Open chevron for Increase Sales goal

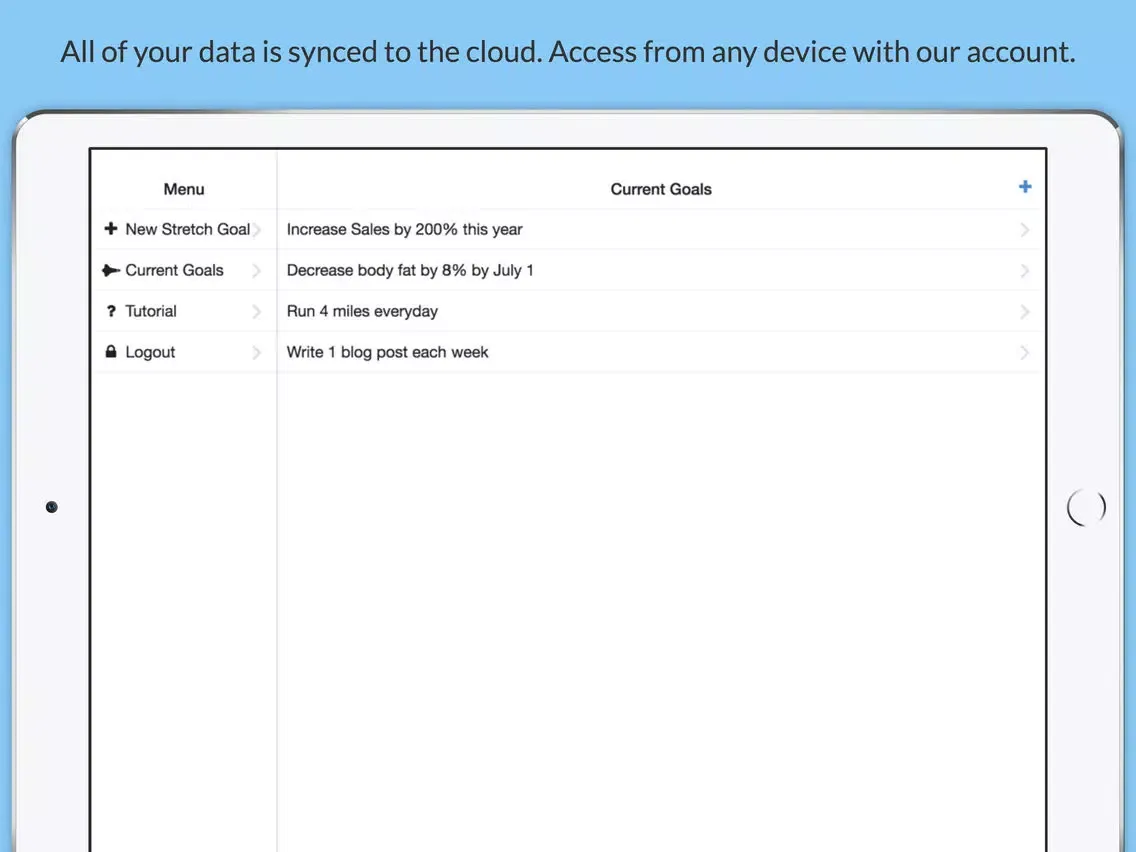pos(1024,230)
